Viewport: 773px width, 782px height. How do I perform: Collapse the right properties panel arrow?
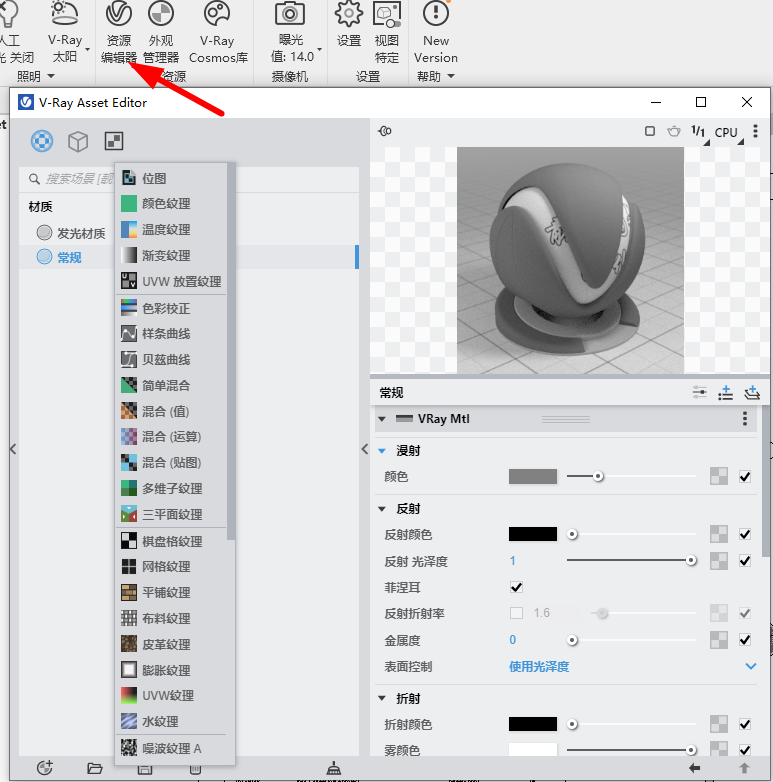pos(365,449)
